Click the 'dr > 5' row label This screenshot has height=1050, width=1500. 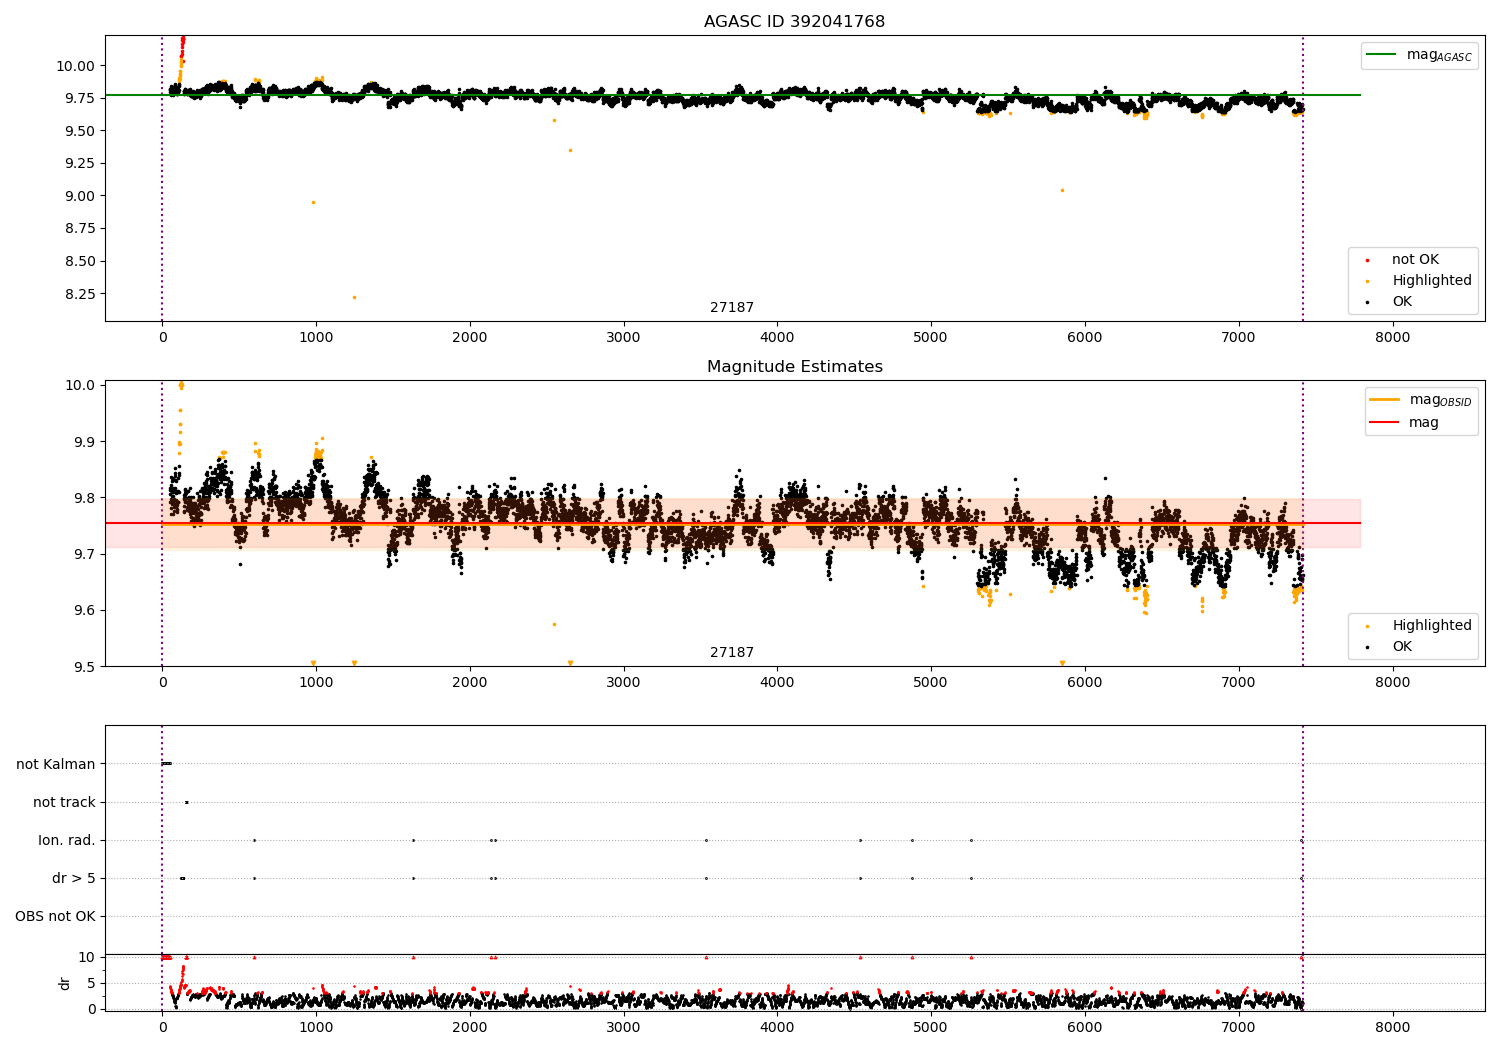[x=74, y=878]
